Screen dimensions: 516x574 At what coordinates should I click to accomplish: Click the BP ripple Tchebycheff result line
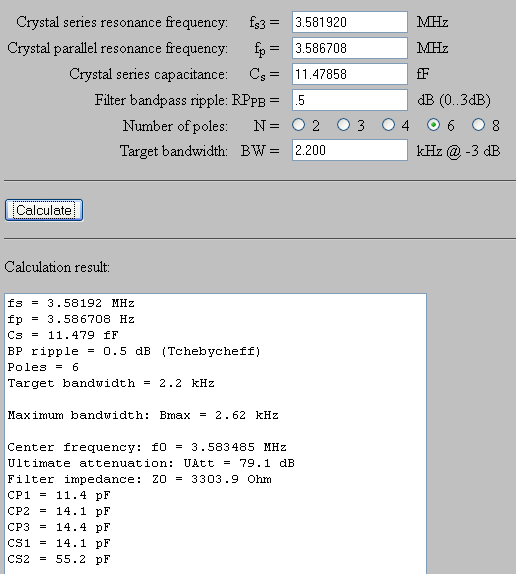[134, 351]
